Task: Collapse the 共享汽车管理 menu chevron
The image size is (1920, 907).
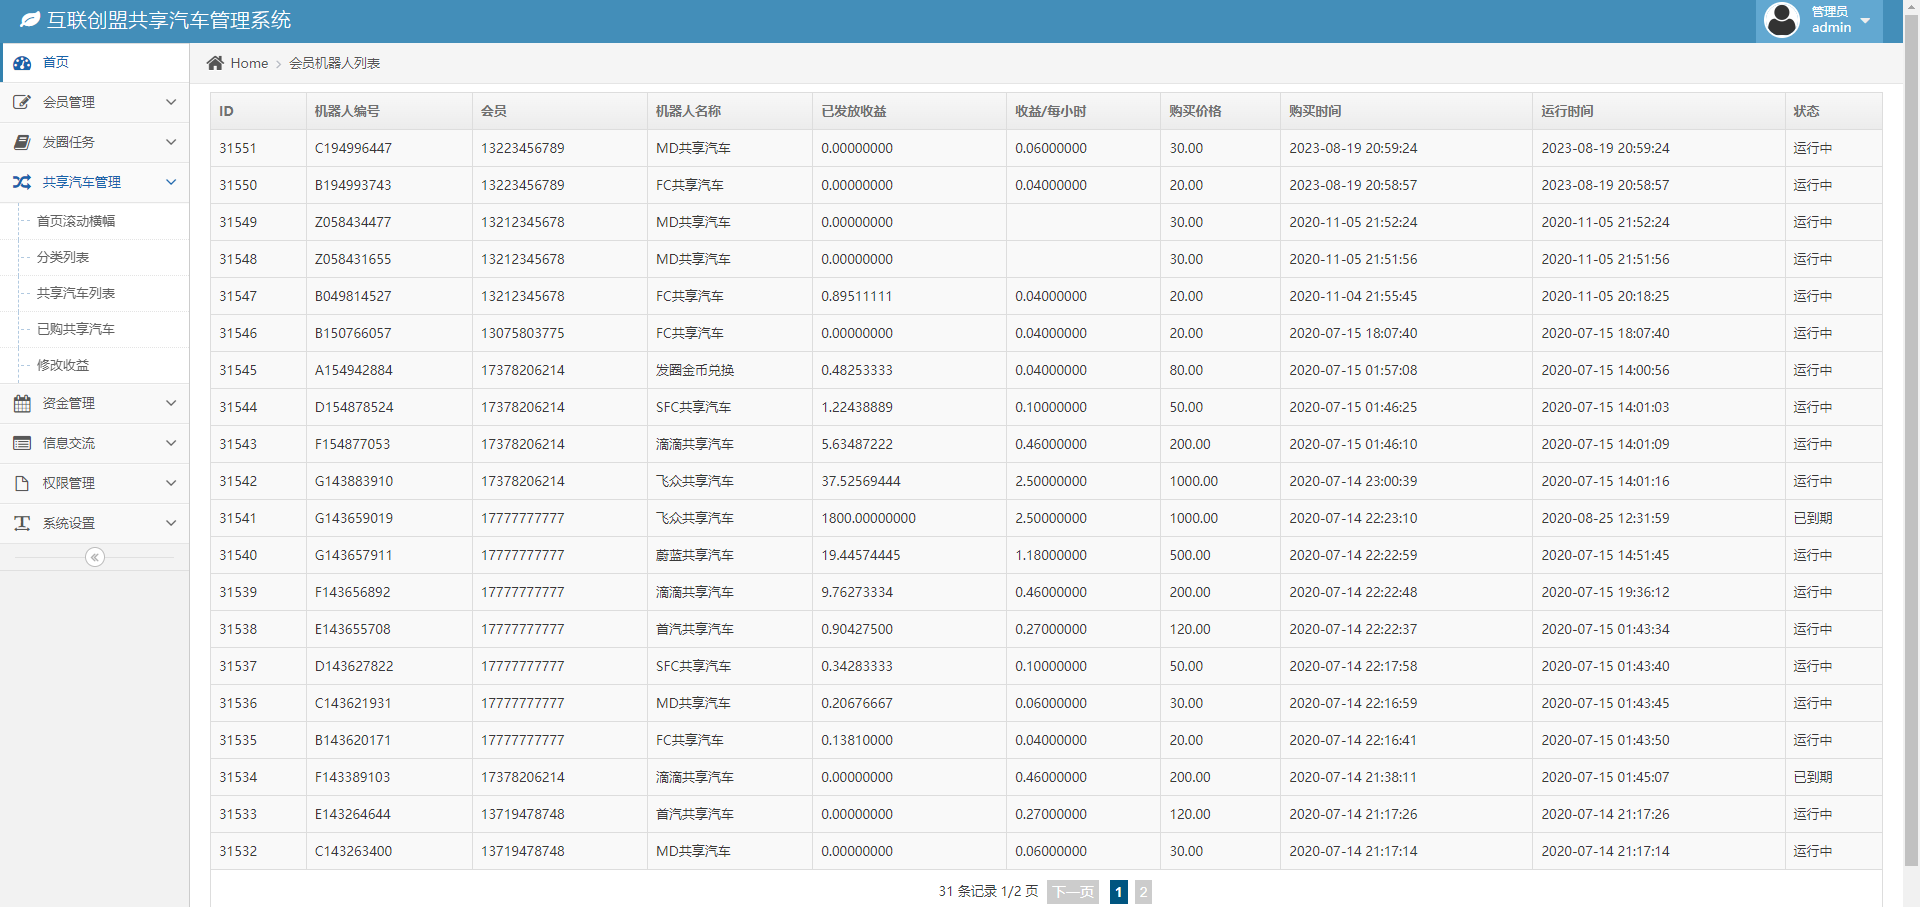Action: coord(171,182)
